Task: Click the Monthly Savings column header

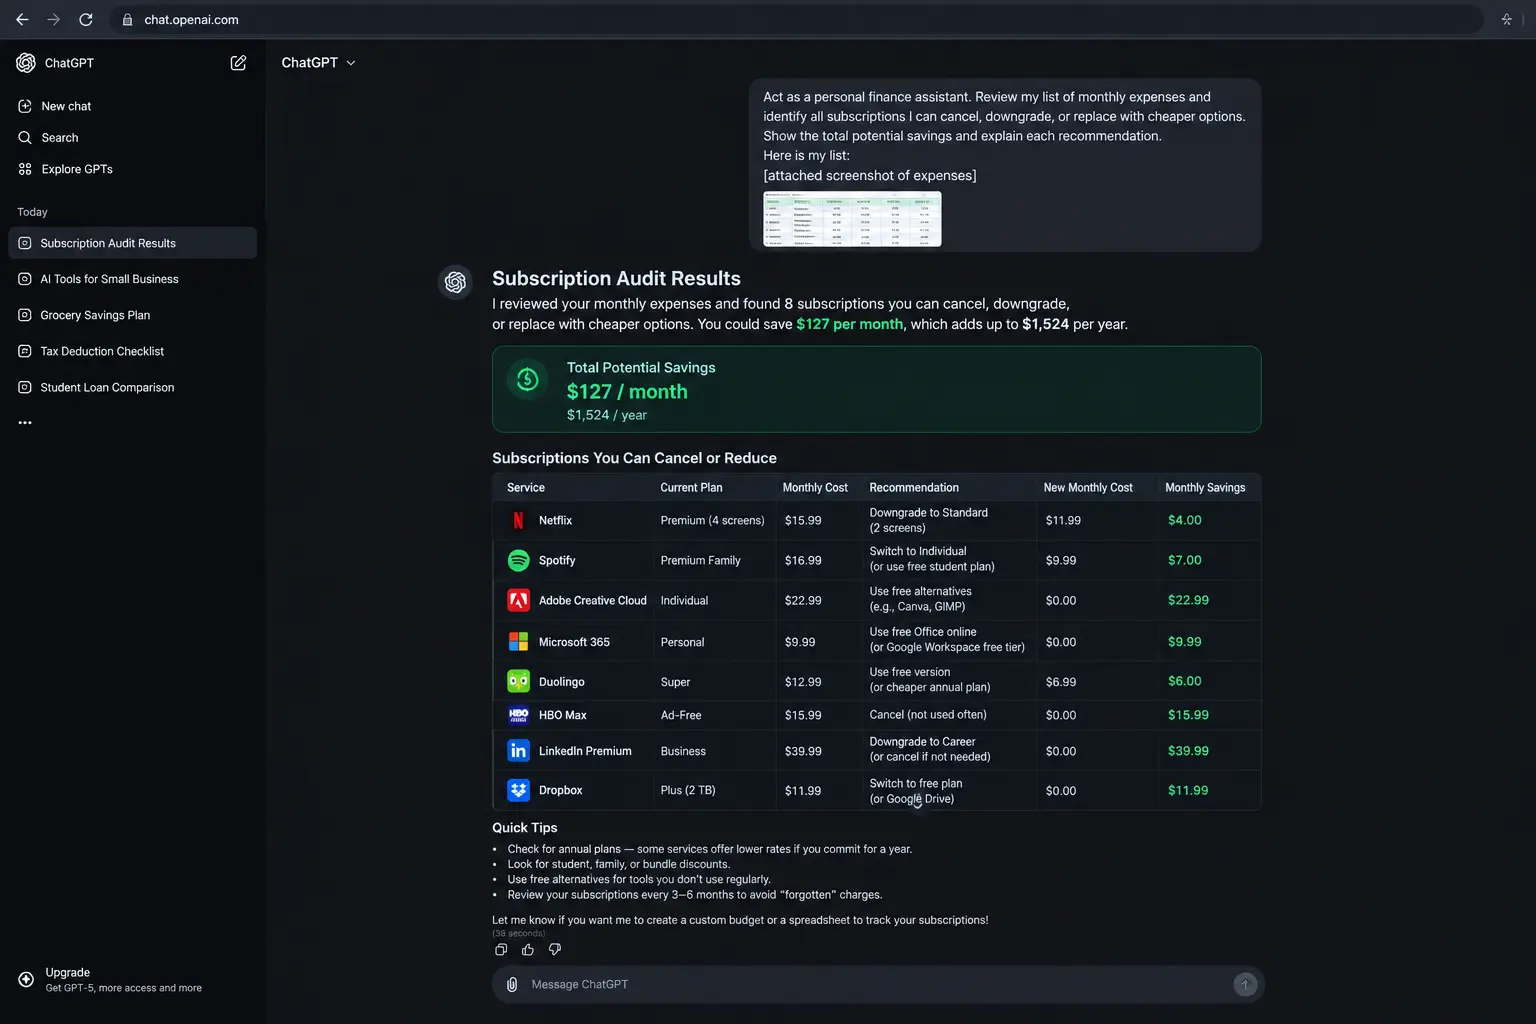Action: [x=1205, y=488]
